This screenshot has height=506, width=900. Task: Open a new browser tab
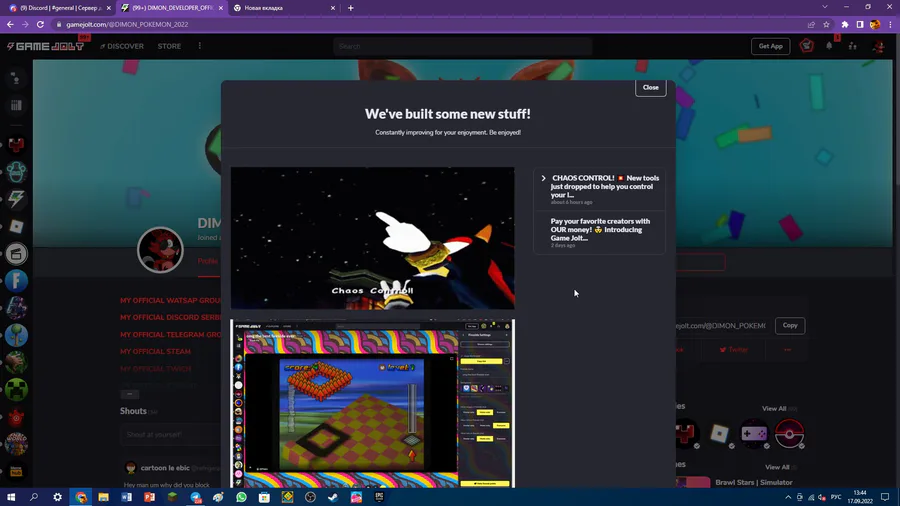pos(351,8)
